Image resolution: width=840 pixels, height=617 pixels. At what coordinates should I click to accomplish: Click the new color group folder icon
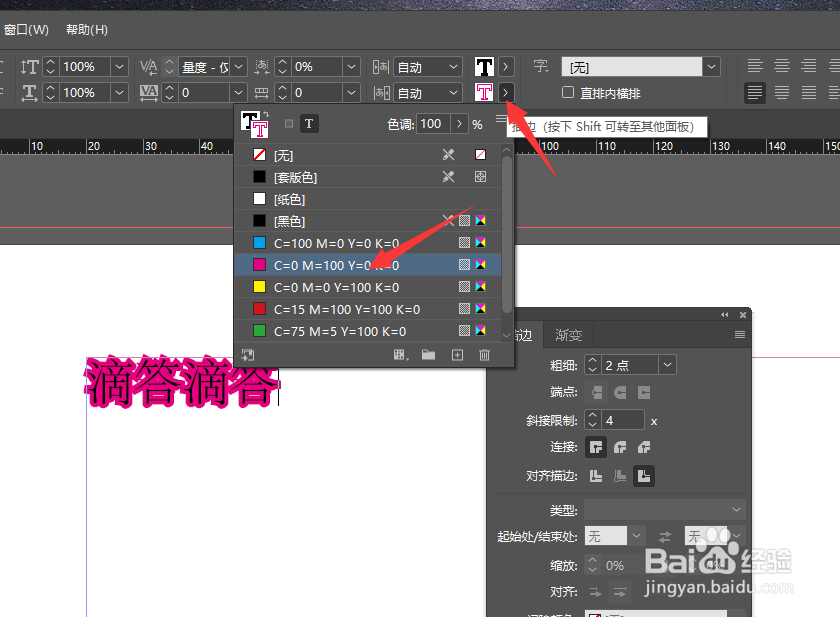tap(429, 355)
